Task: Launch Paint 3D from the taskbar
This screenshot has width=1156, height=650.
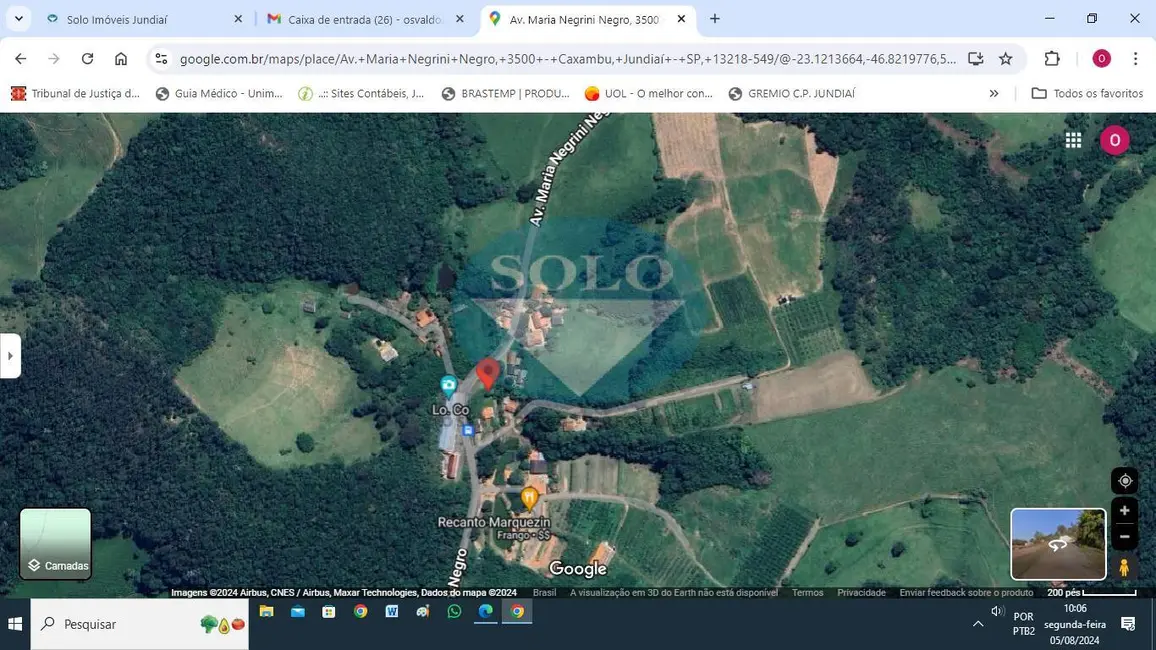Action: [422, 611]
